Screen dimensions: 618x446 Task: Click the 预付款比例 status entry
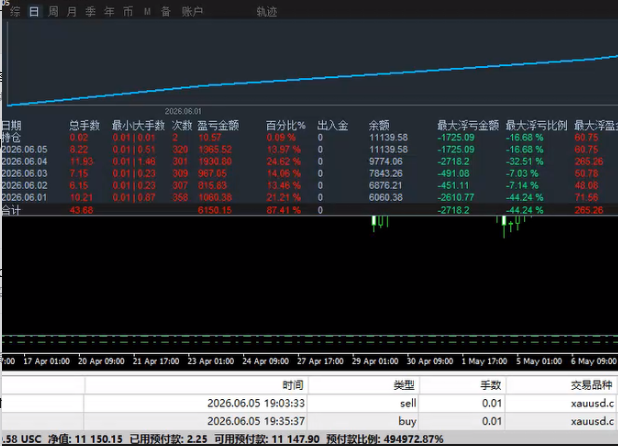385,439
